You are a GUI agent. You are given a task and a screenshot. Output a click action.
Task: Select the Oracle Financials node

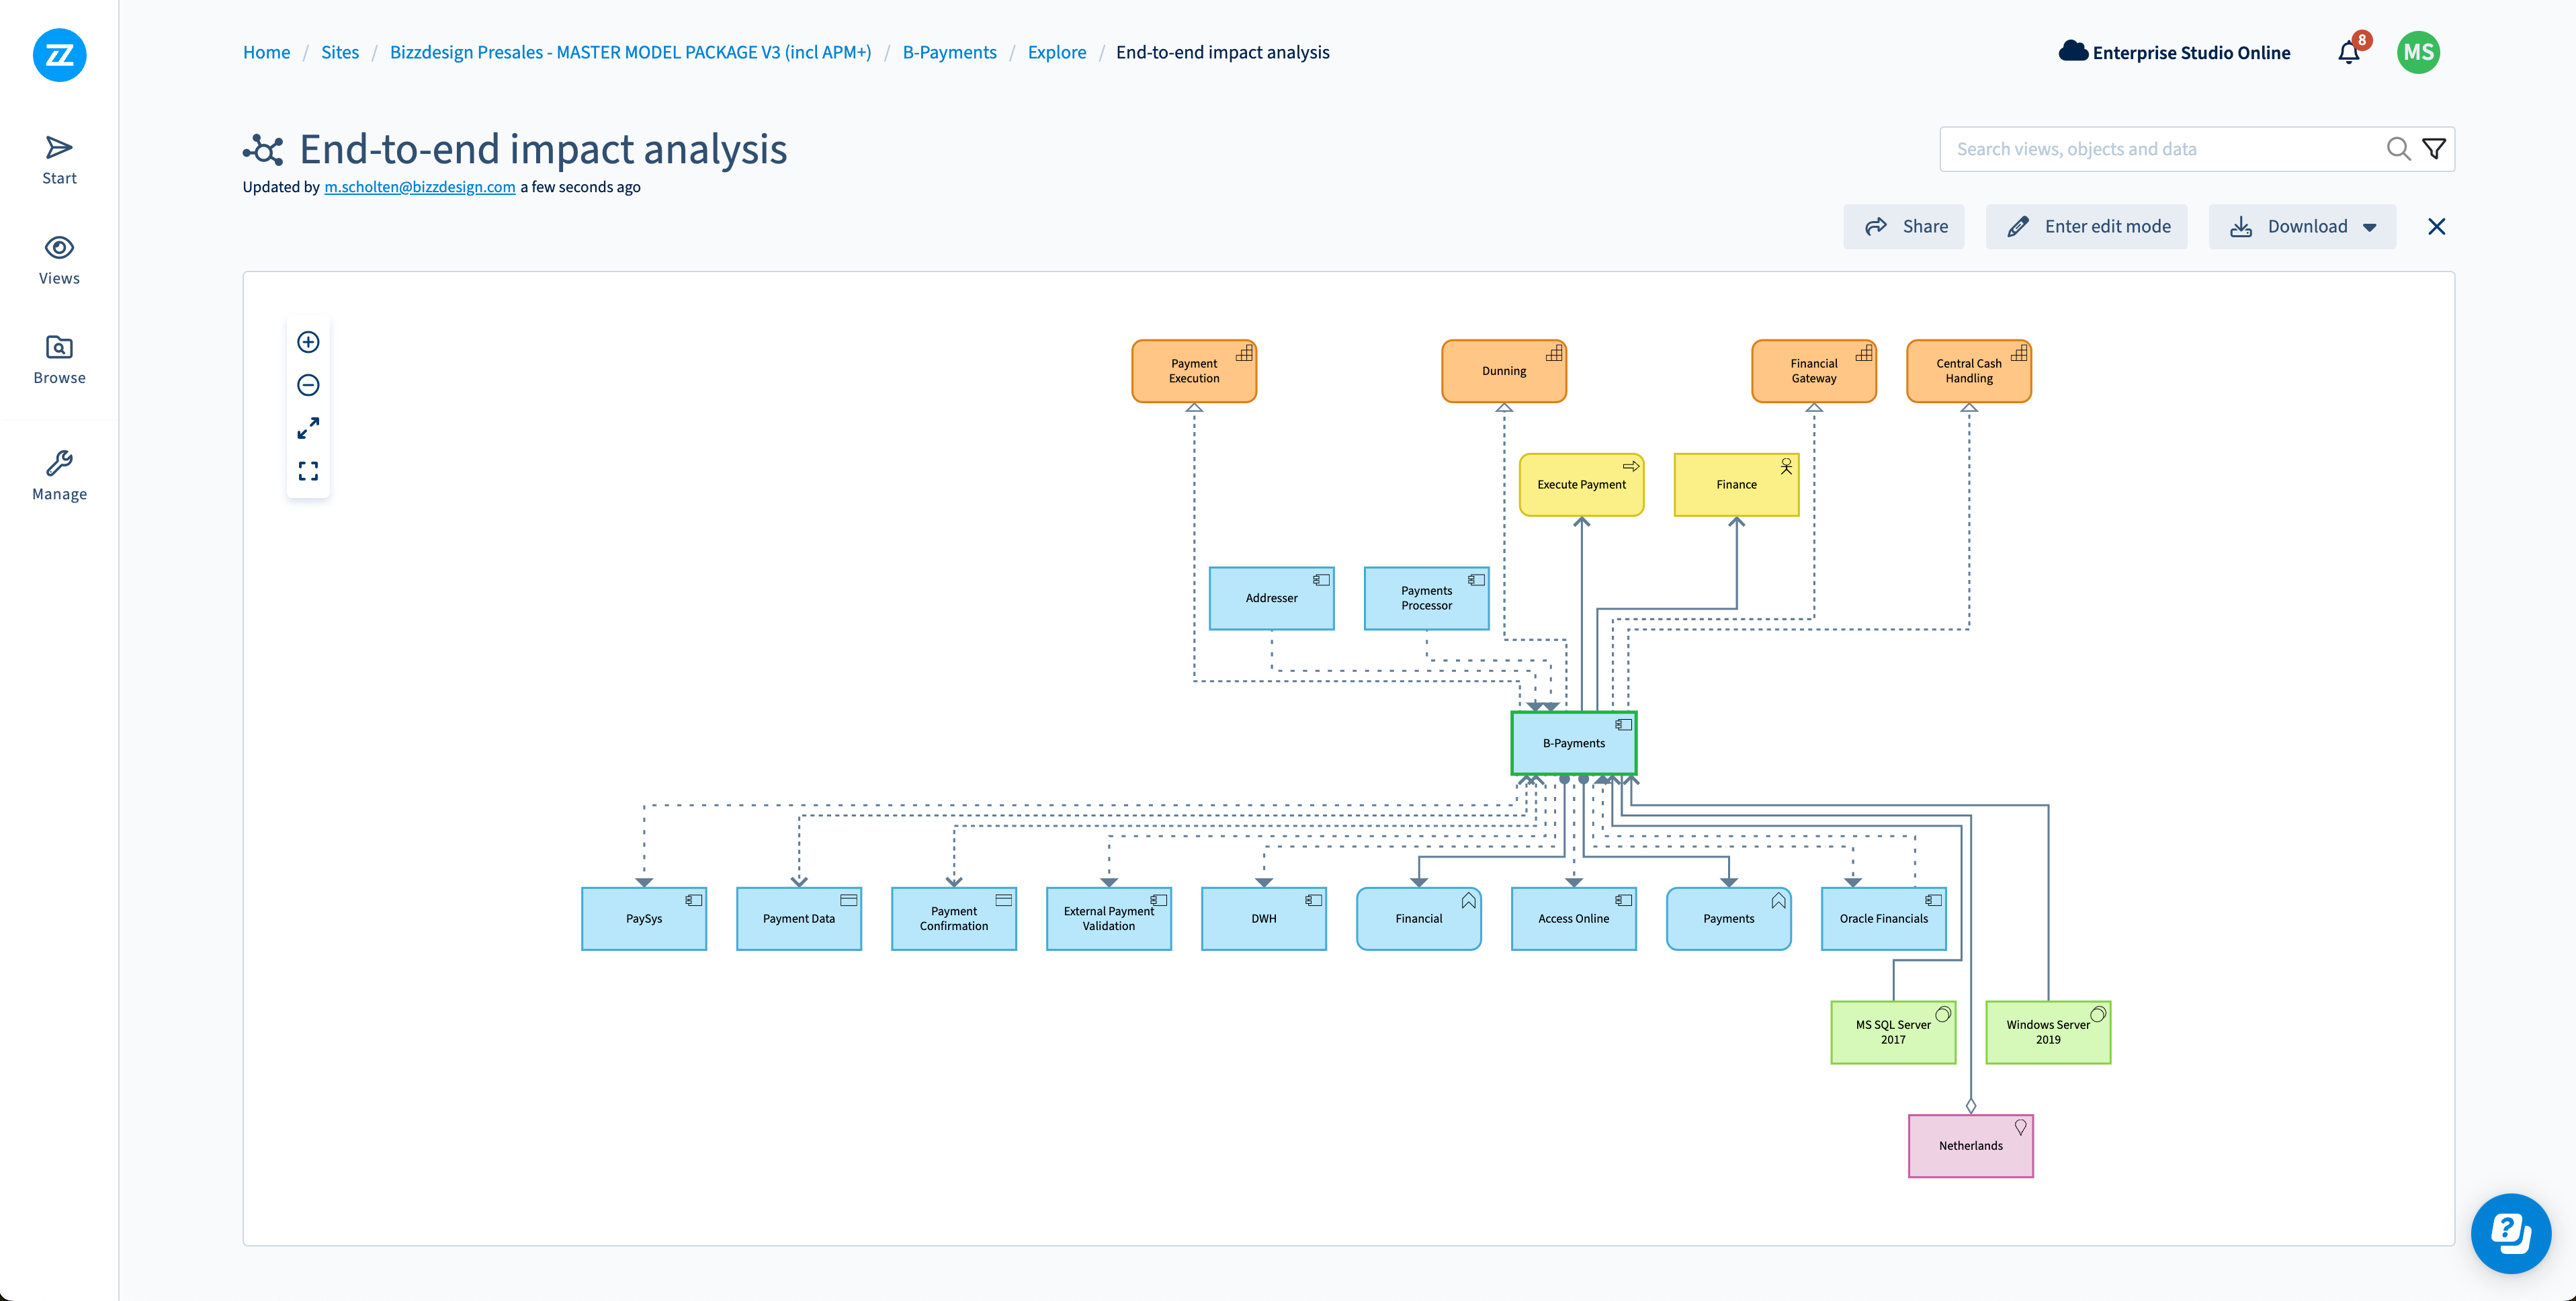(1884, 919)
